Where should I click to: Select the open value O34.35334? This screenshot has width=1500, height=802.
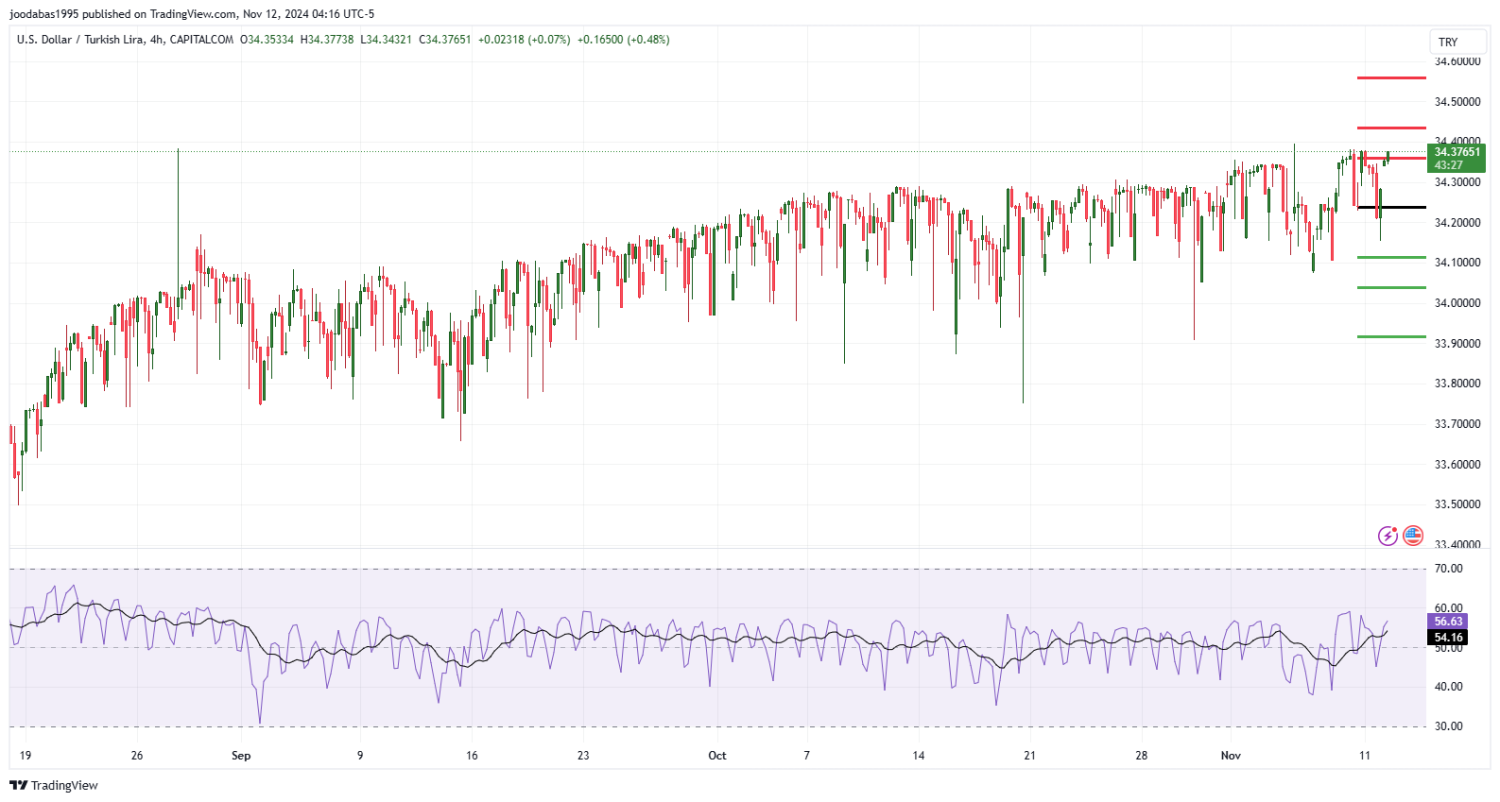[x=266, y=40]
